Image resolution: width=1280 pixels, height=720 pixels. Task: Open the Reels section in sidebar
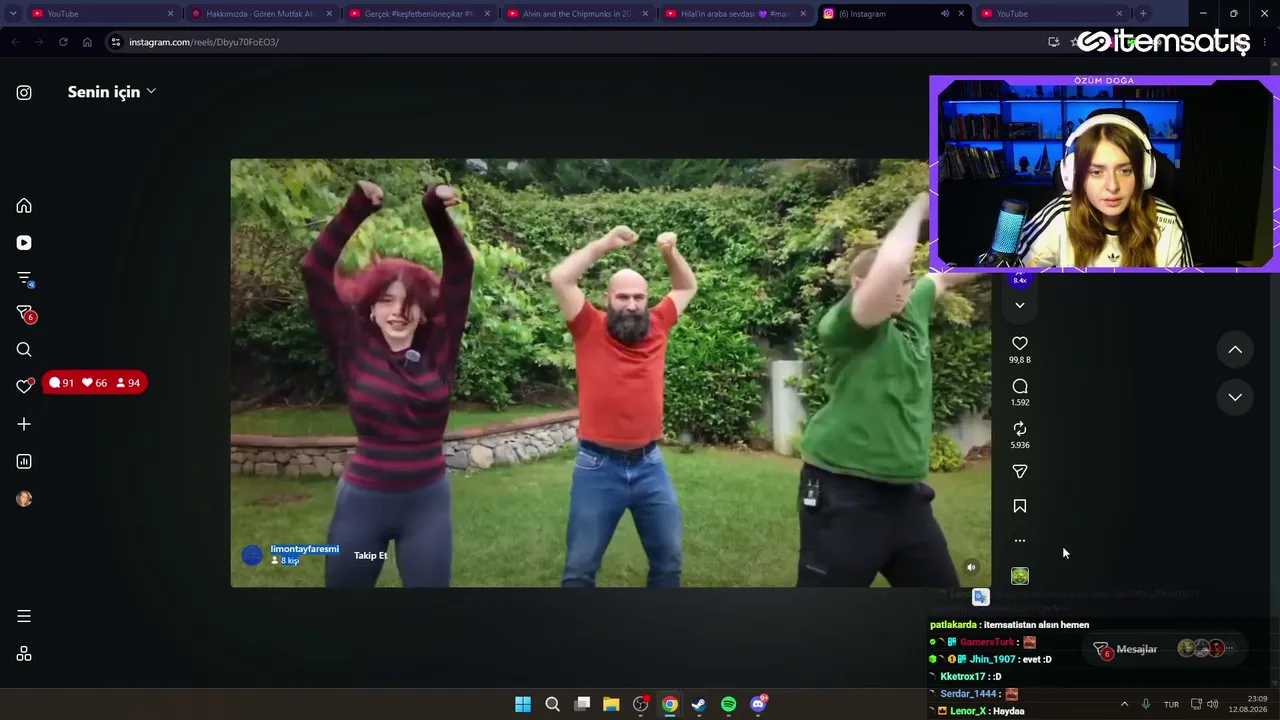click(24, 243)
